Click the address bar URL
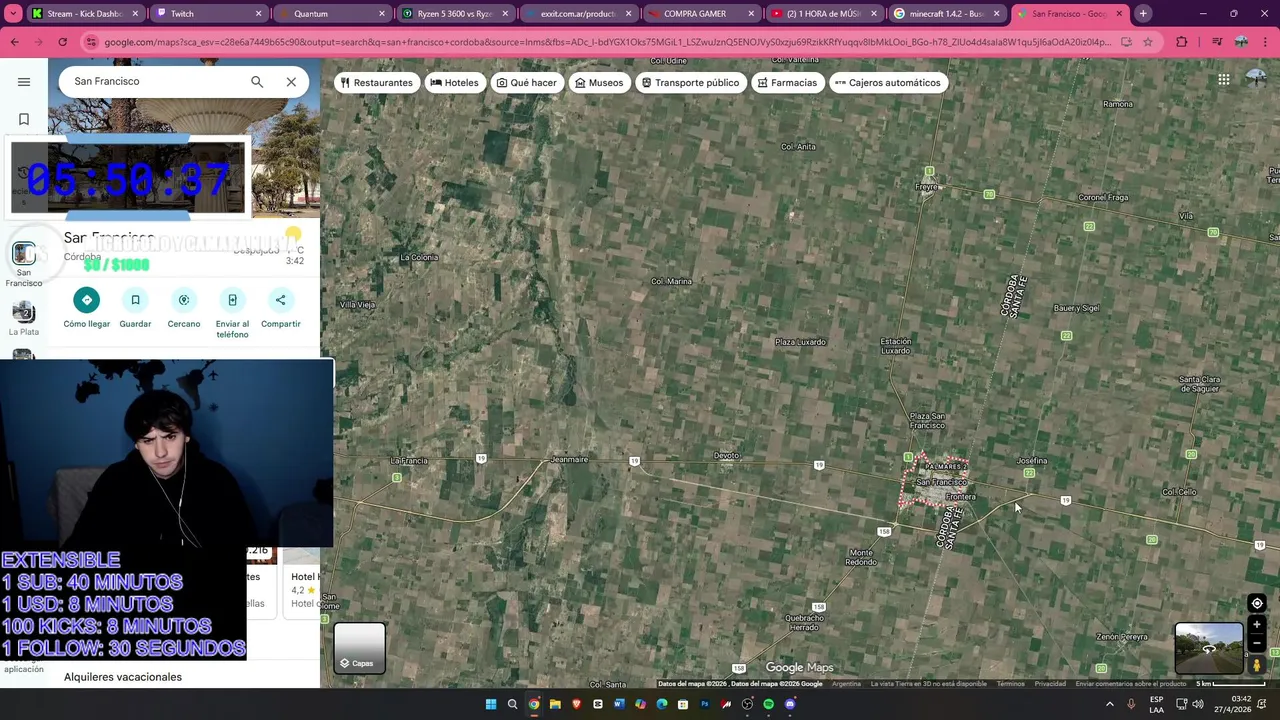 [607, 42]
